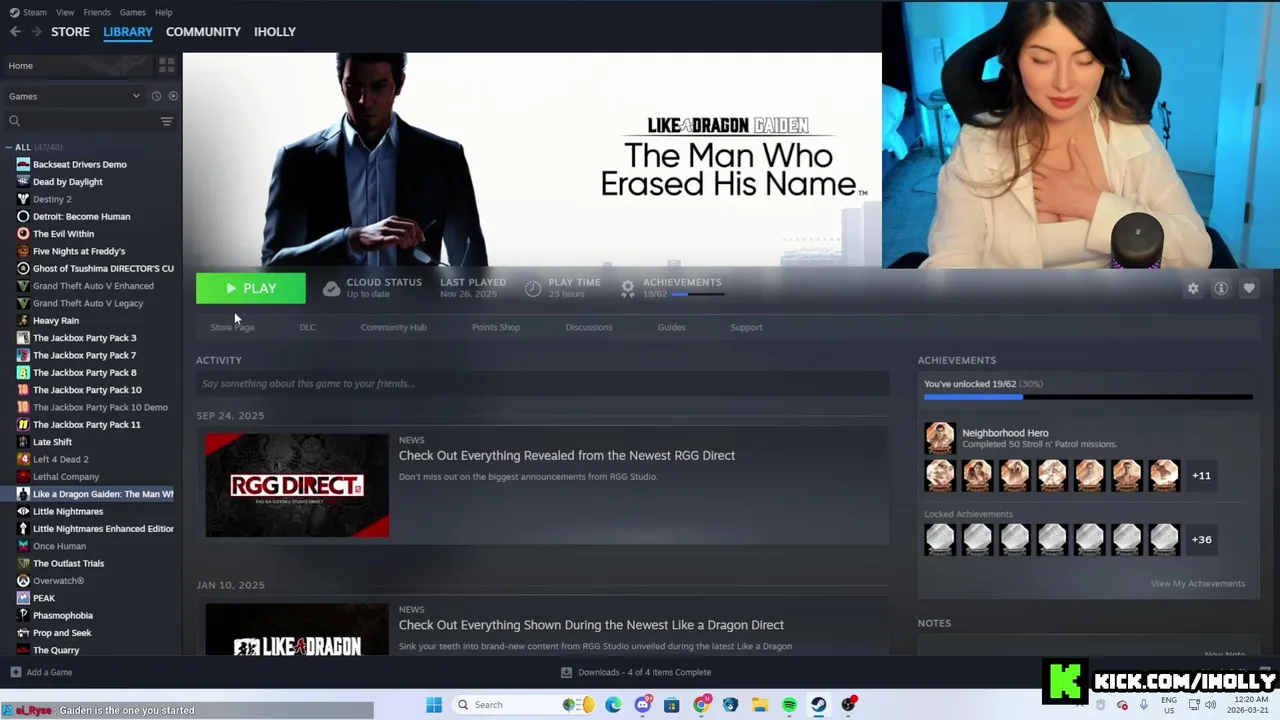Open the Neighborhood Hero achievement icon
Viewport: 1280px width, 720px height.
pos(939,438)
